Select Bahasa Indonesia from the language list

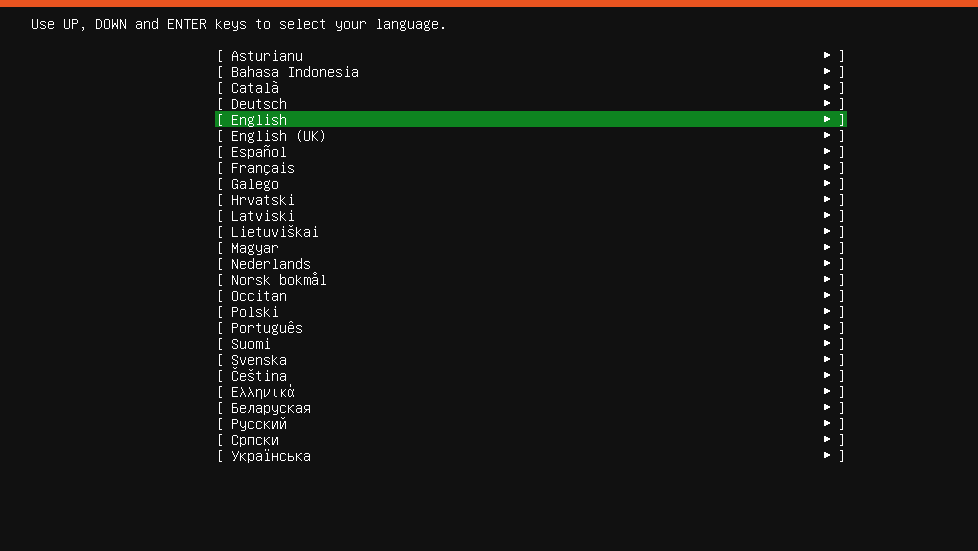[531, 72]
